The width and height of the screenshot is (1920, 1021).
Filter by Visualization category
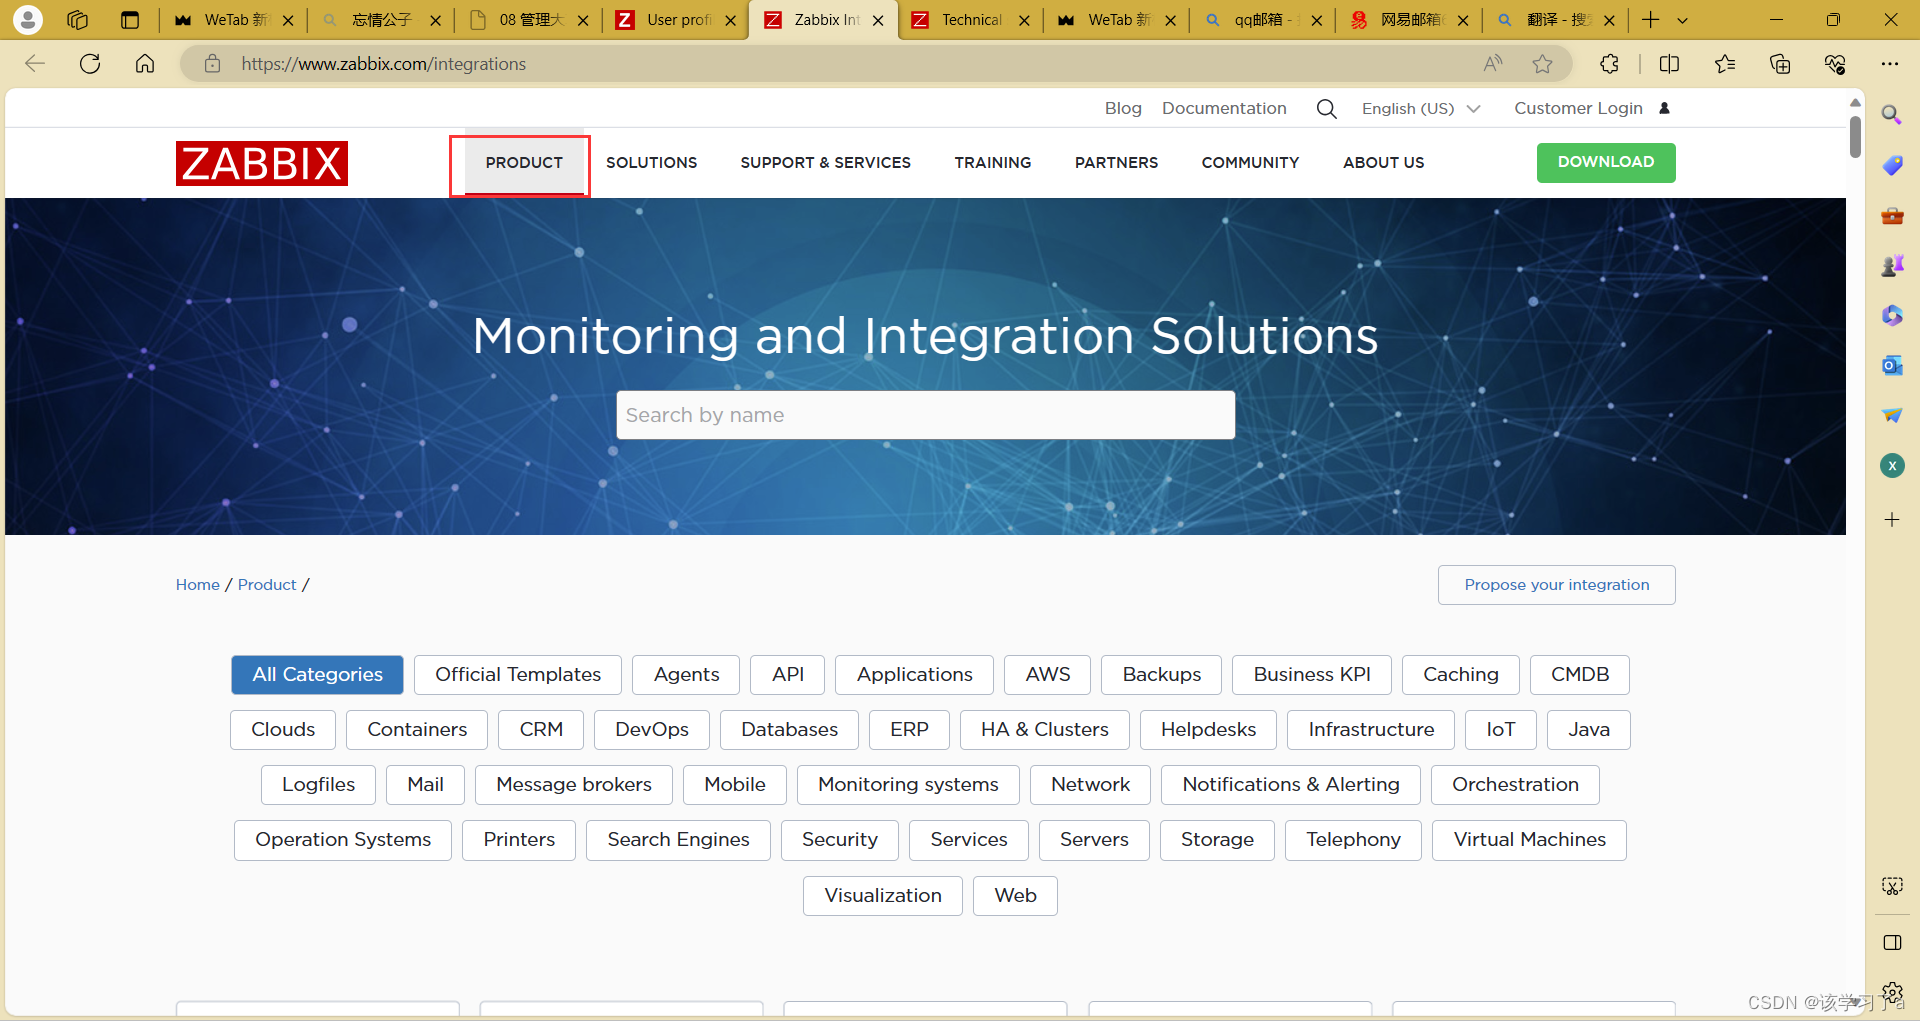coord(882,895)
